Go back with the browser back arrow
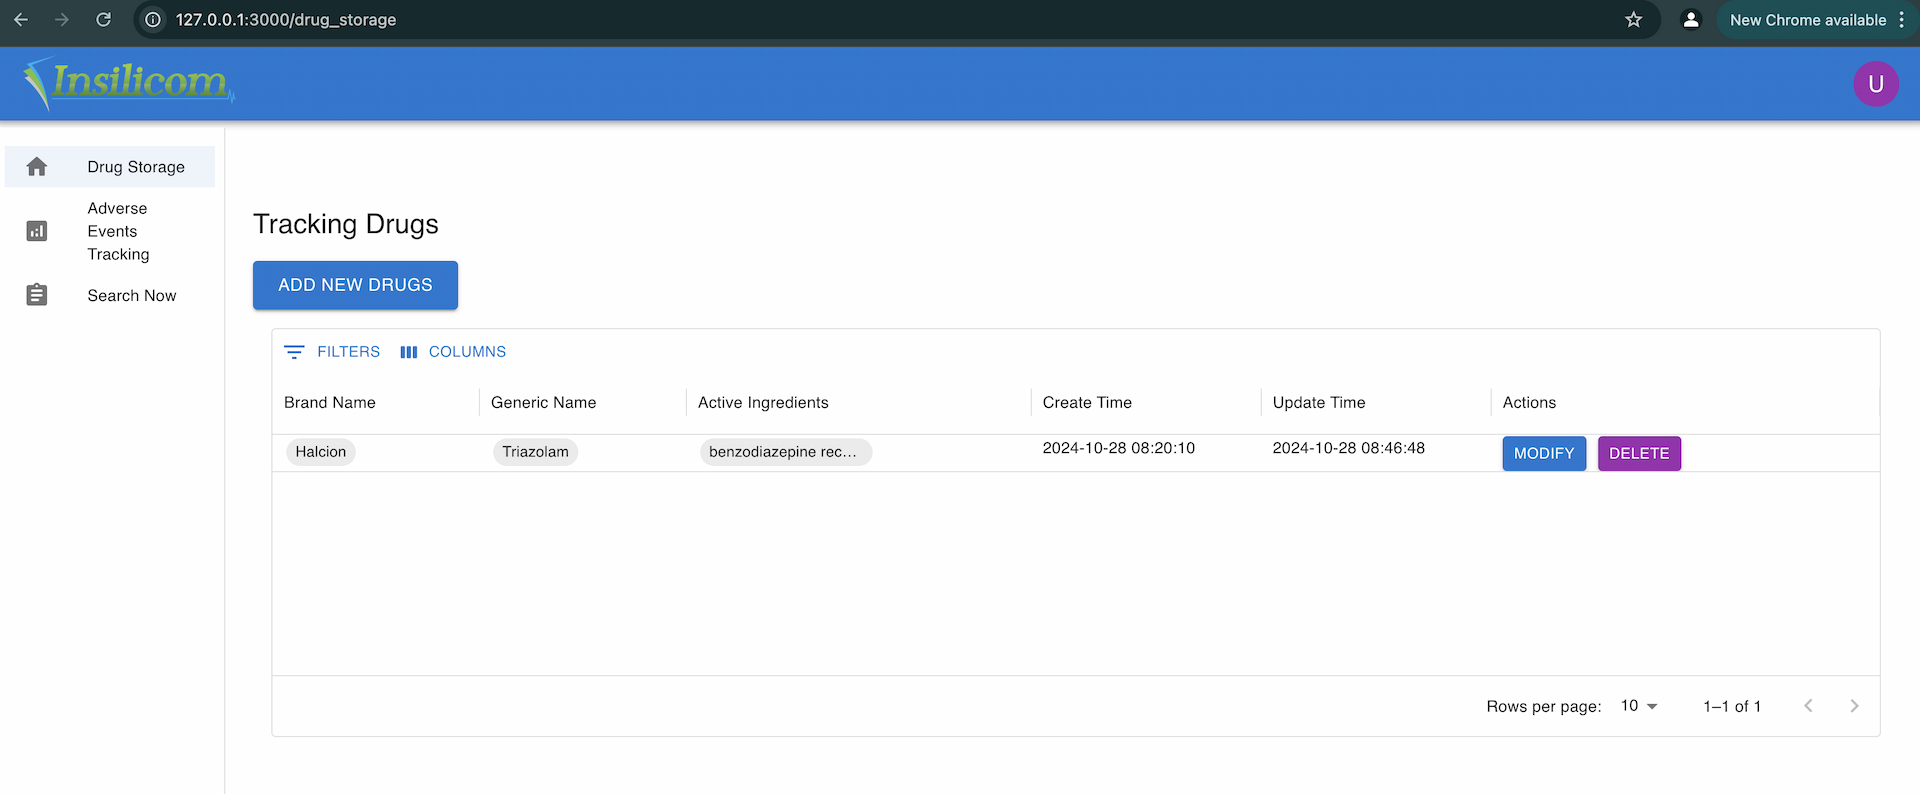 click(x=21, y=19)
